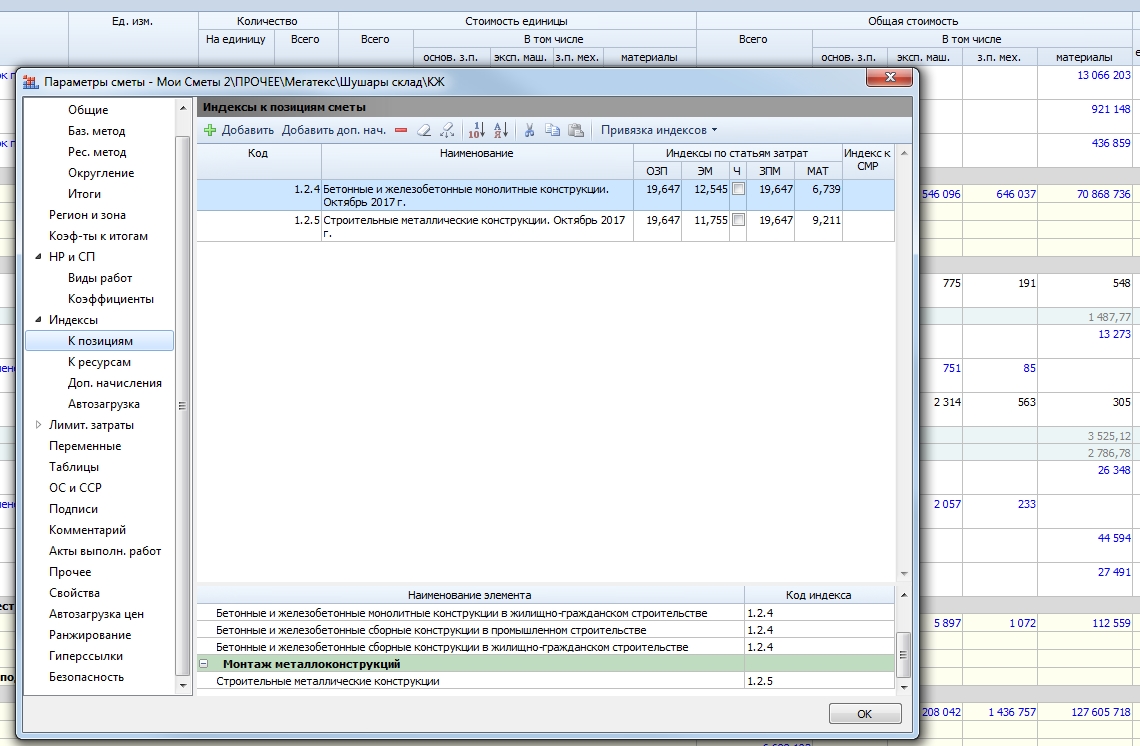Select row Строительные металлические конструкции. Октябрь 2017

click(545, 226)
